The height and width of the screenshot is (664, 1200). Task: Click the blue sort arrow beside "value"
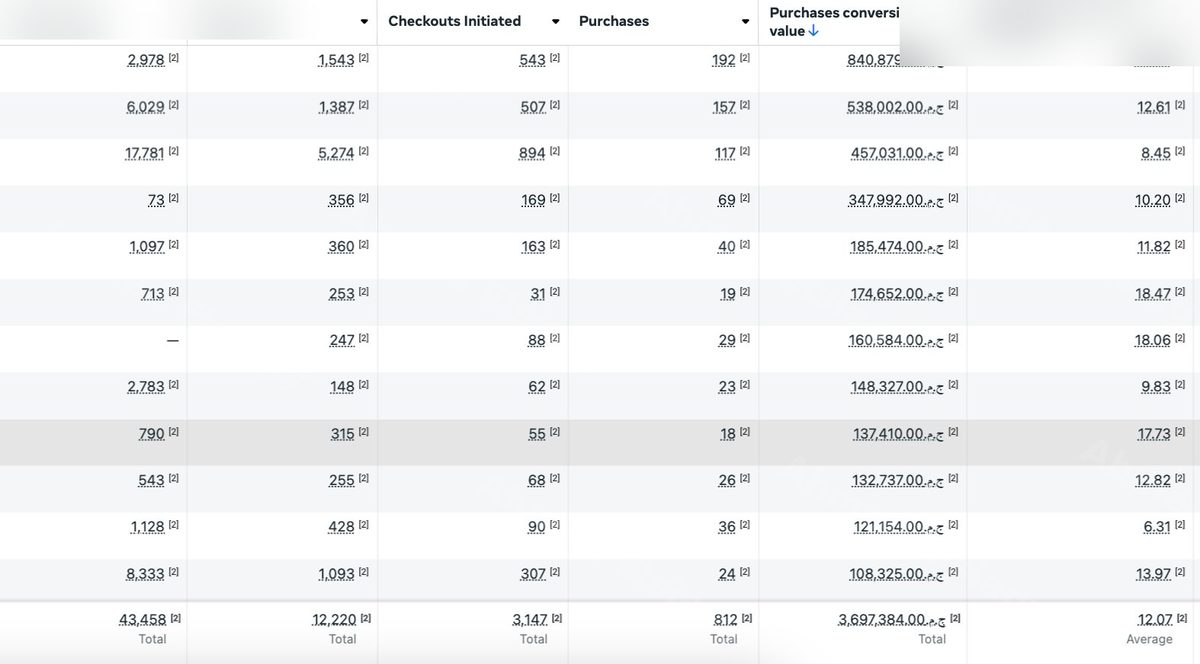coord(813,31)
